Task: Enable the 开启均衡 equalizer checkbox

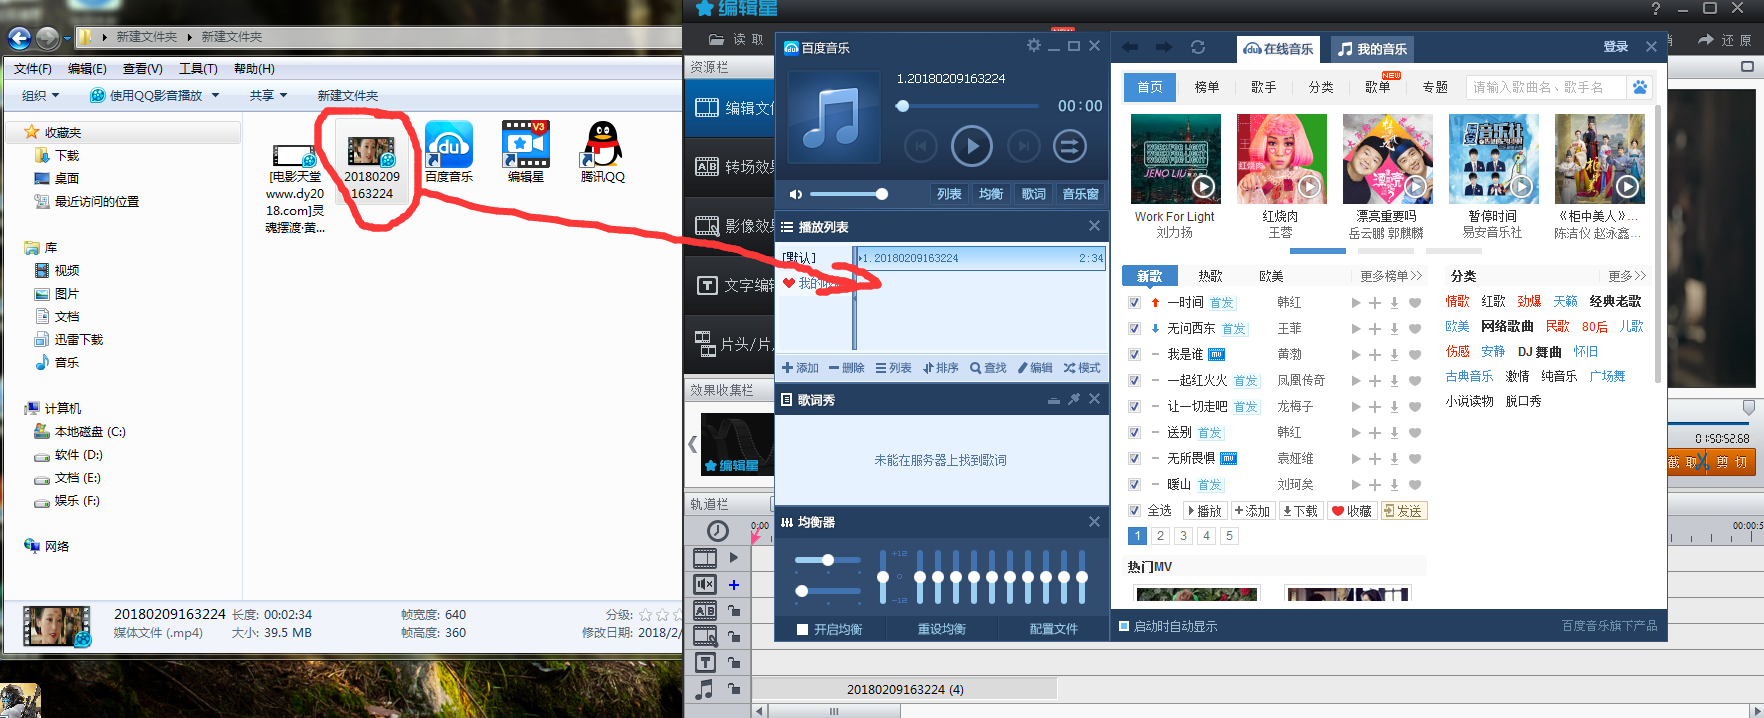Action: (x=802, y=629)
